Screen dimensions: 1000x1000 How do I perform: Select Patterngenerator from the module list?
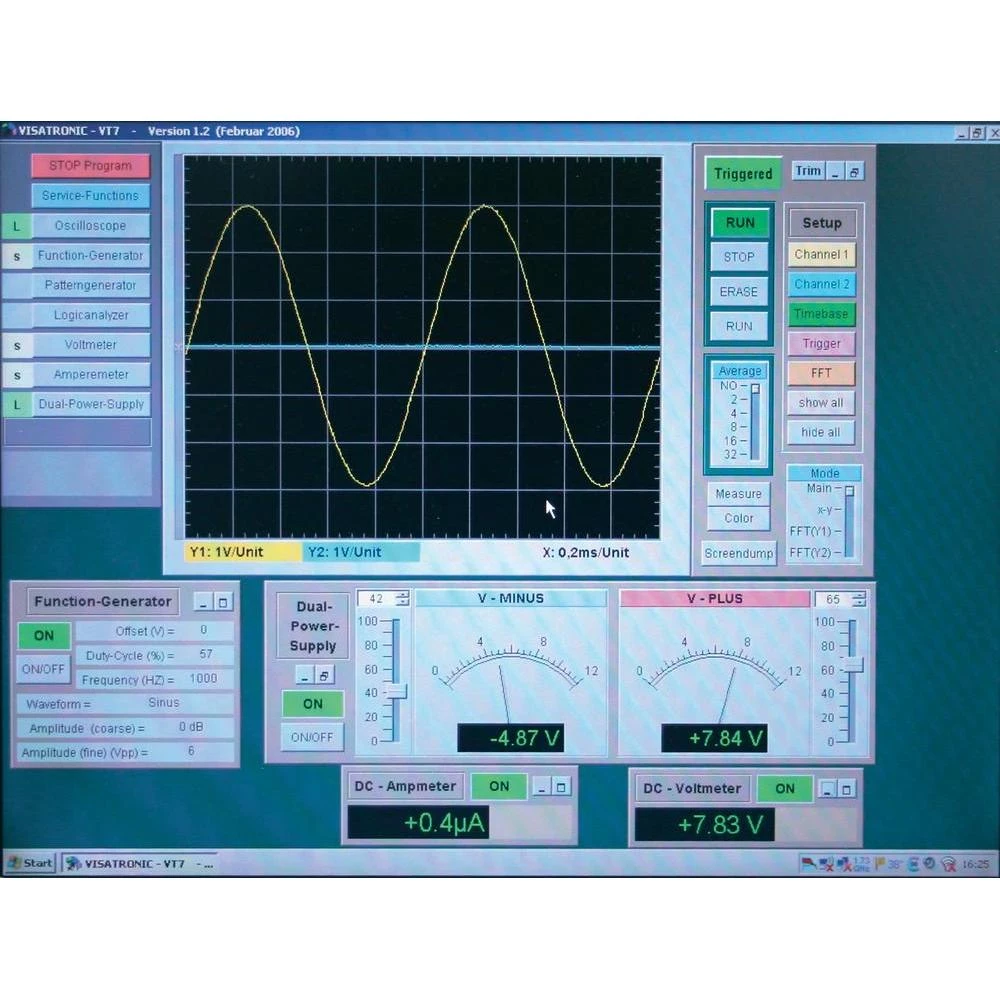[90, 285]
